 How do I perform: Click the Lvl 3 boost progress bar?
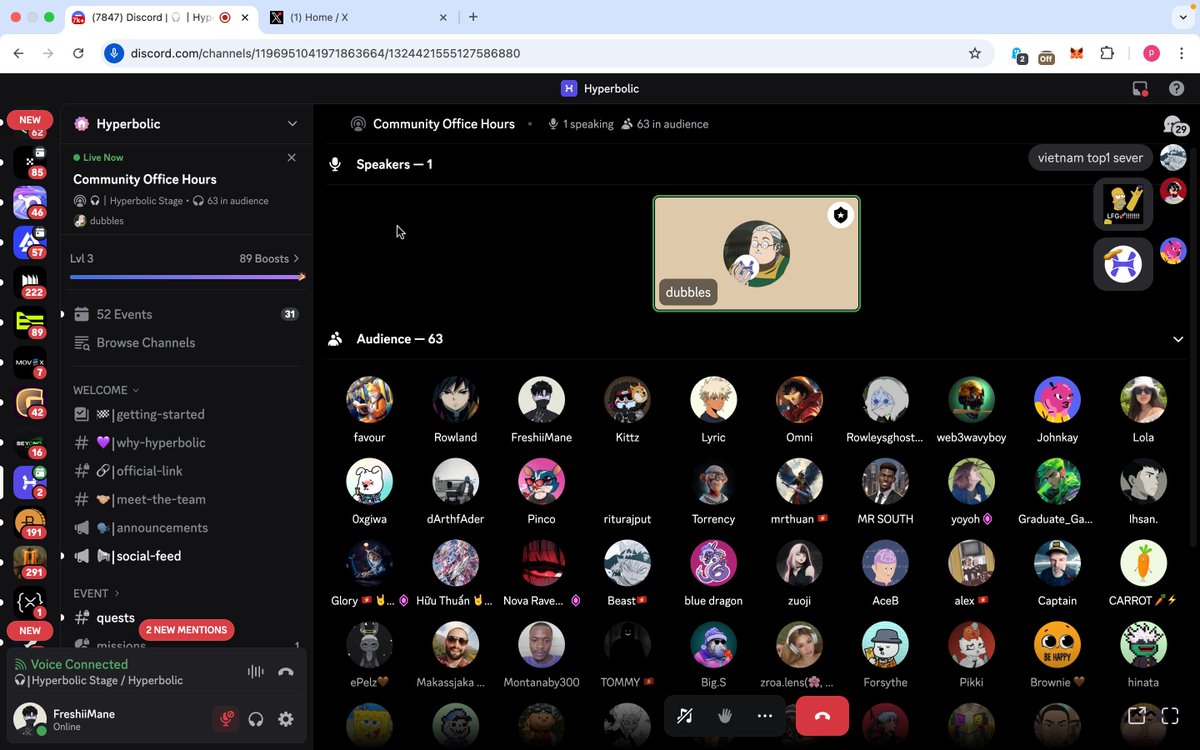187,277
